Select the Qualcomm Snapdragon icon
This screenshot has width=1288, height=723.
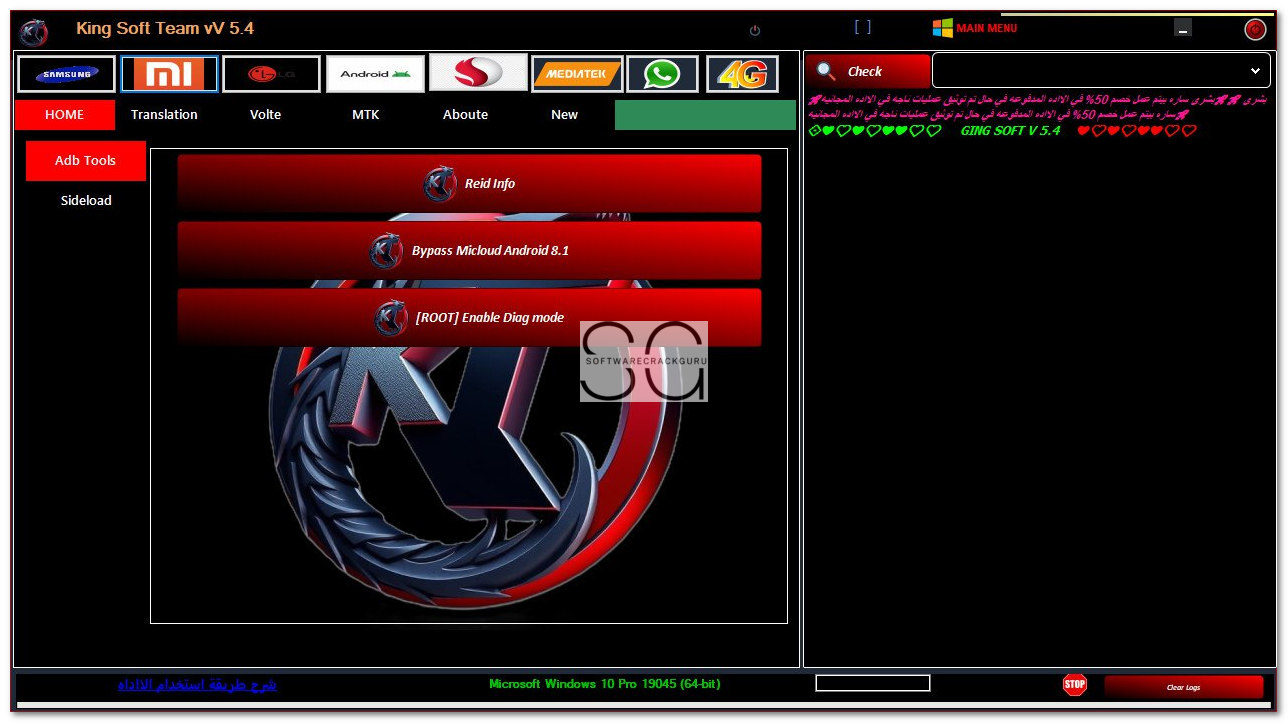(478, 72)
